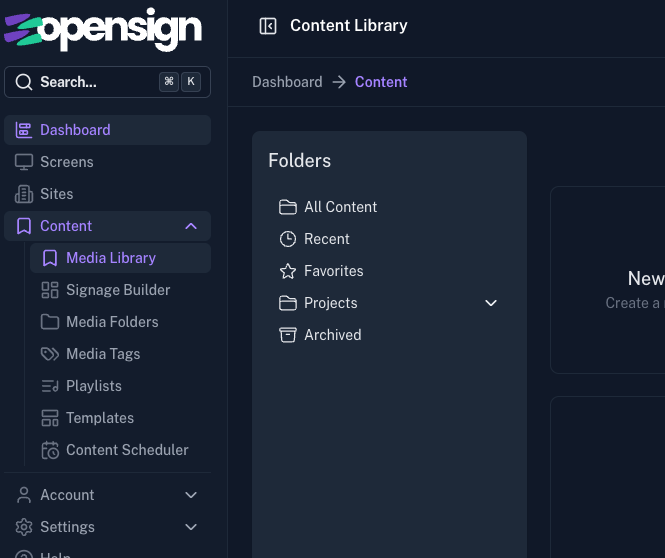
Task: Expand the Settings menu chevron
Action: pos(191,527)
